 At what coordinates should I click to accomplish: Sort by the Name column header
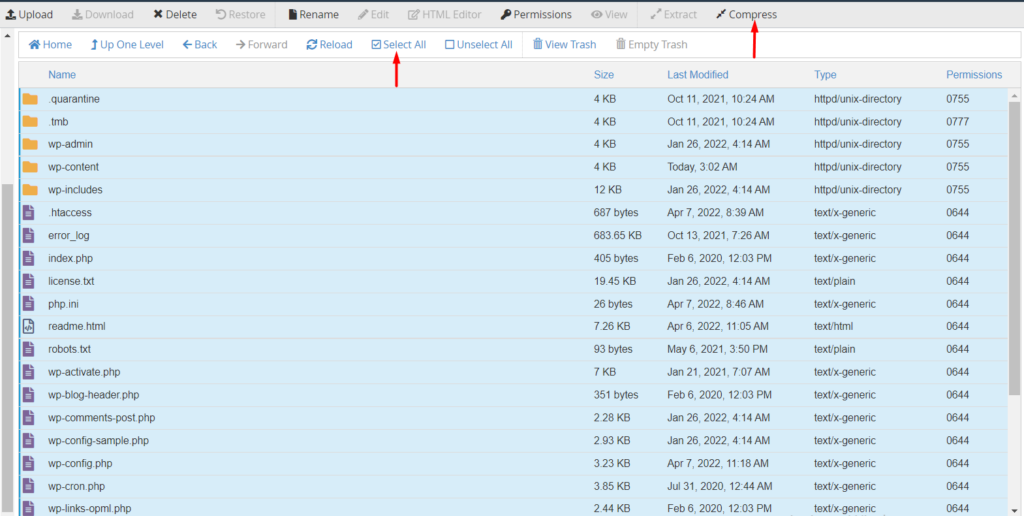point(62,75)
